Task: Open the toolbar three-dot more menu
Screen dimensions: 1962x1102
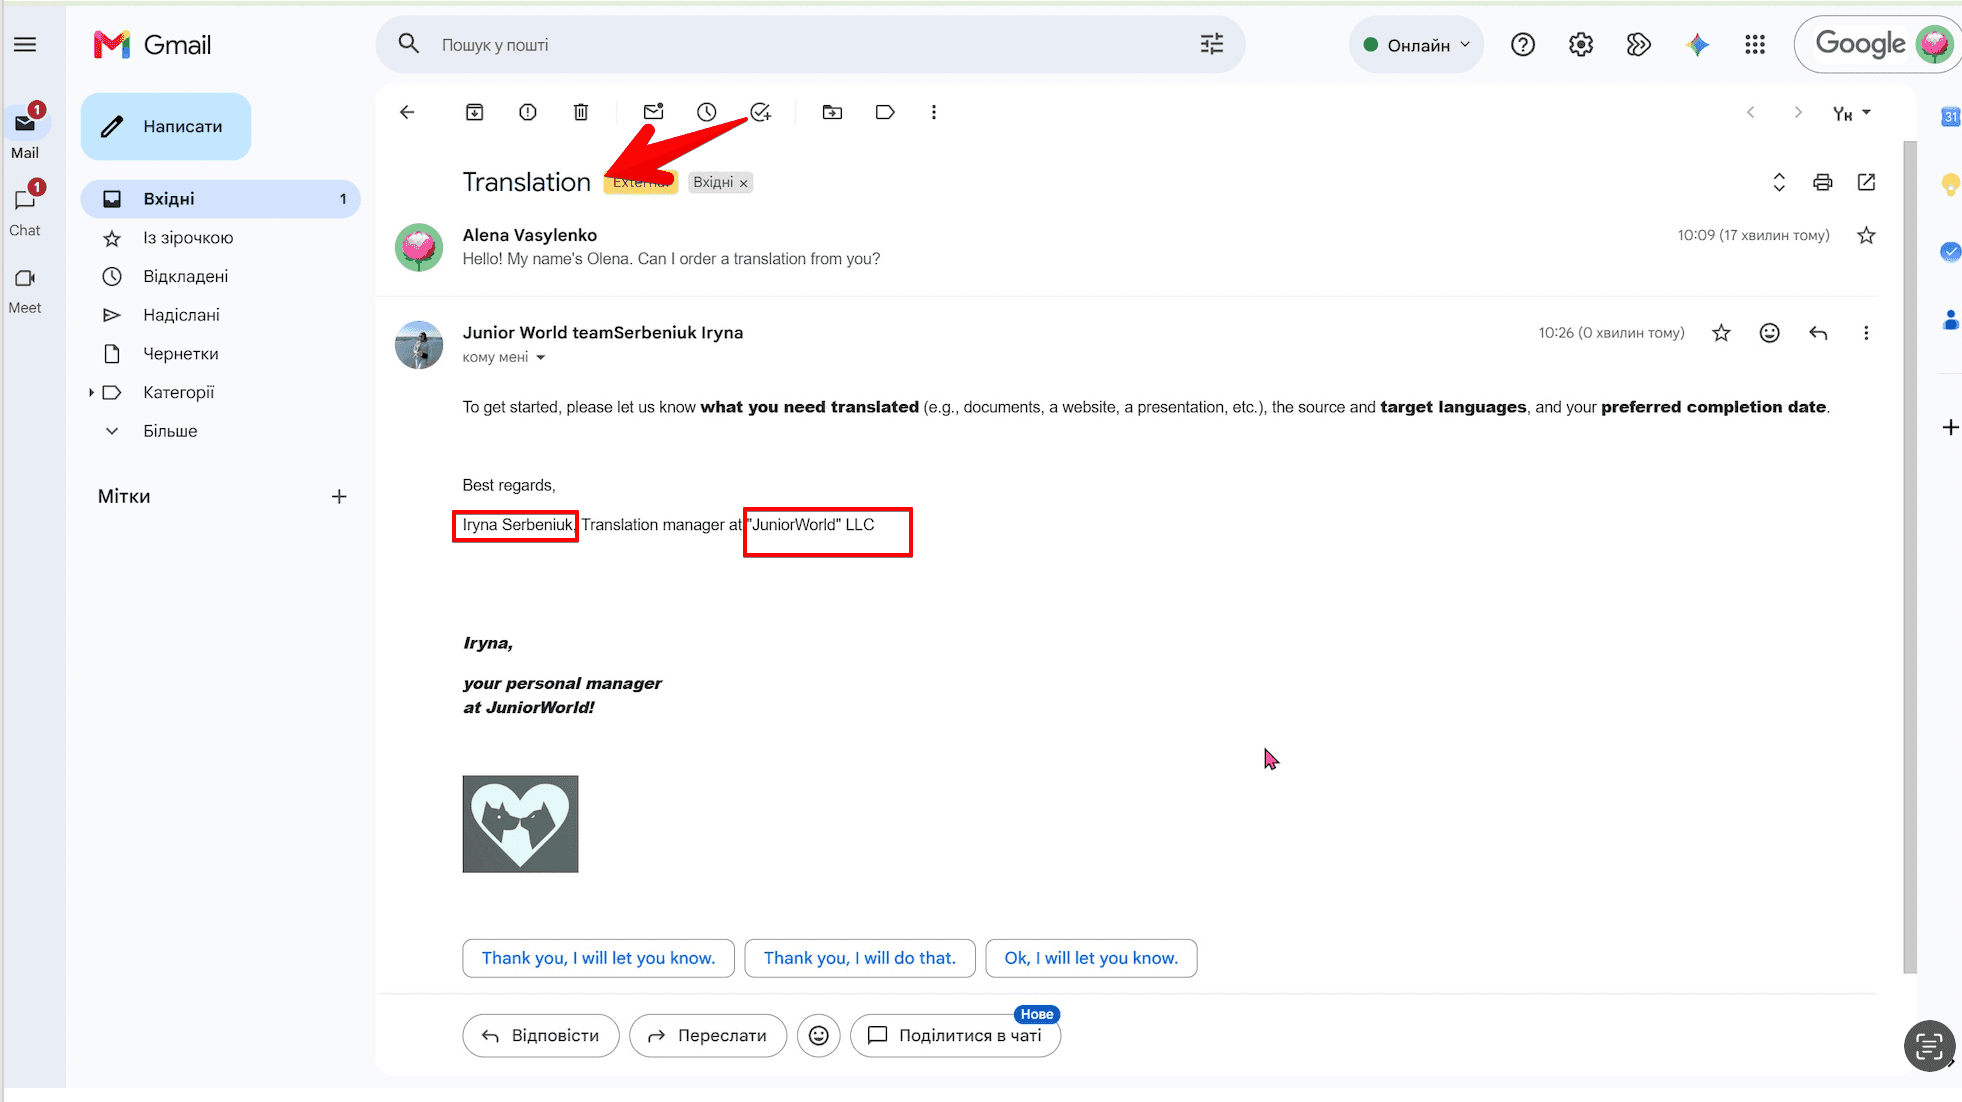Action: click(934, 112)
